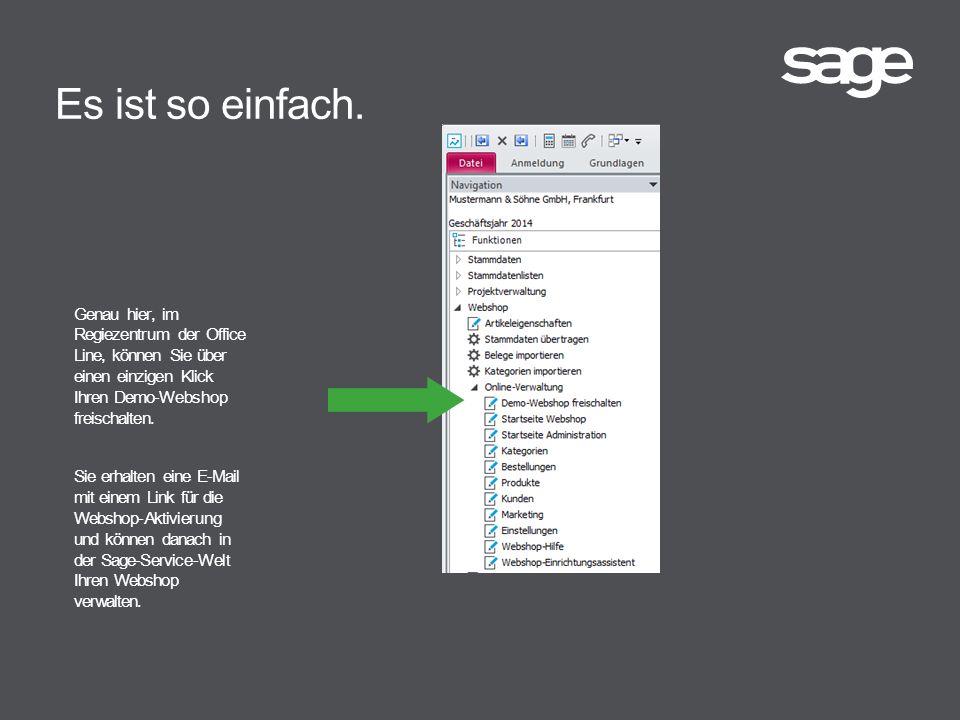This screenshot has width=960, height=720.
Task: Open the Bestellungen entry
Action: coord(528,467)
